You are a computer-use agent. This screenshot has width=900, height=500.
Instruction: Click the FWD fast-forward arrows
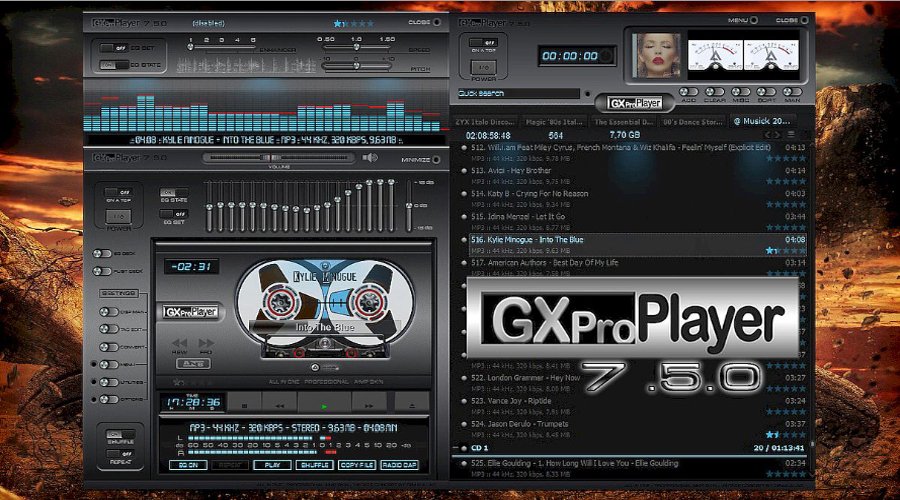205,343
